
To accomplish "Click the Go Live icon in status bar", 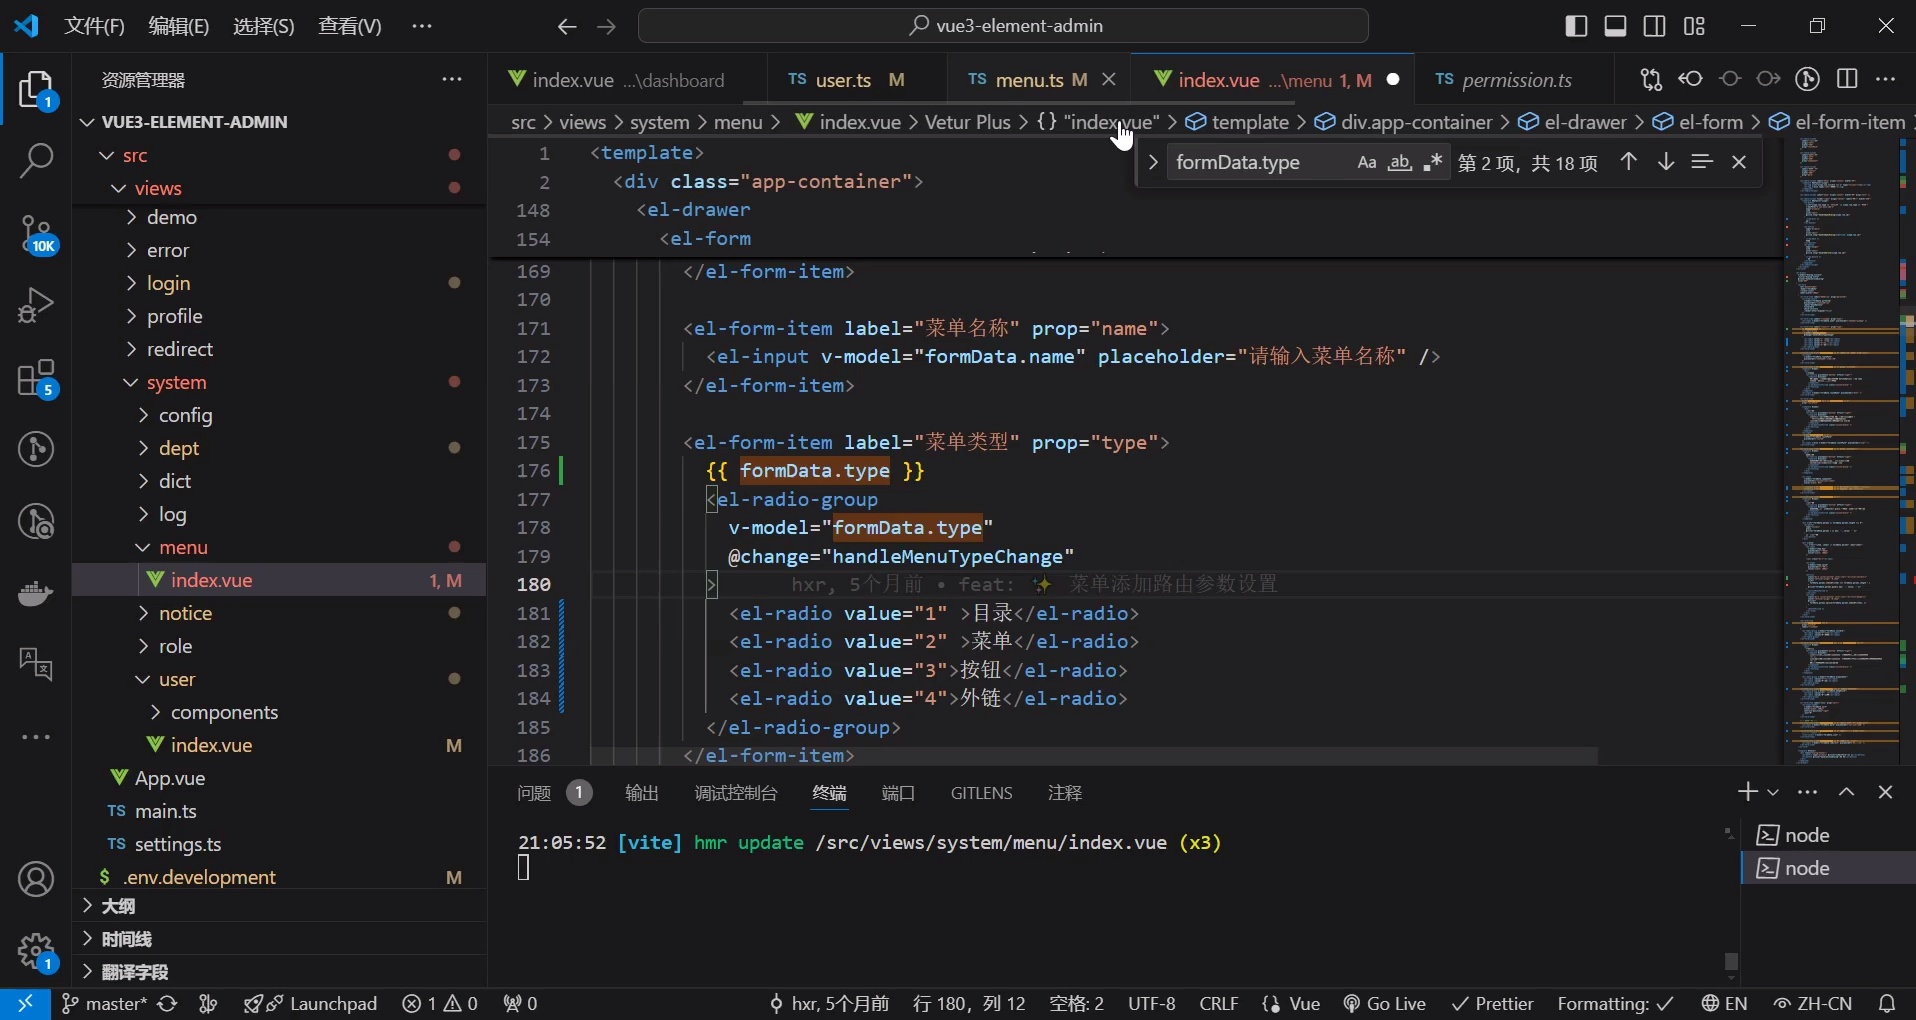I will click(x=1384, y=1004).
